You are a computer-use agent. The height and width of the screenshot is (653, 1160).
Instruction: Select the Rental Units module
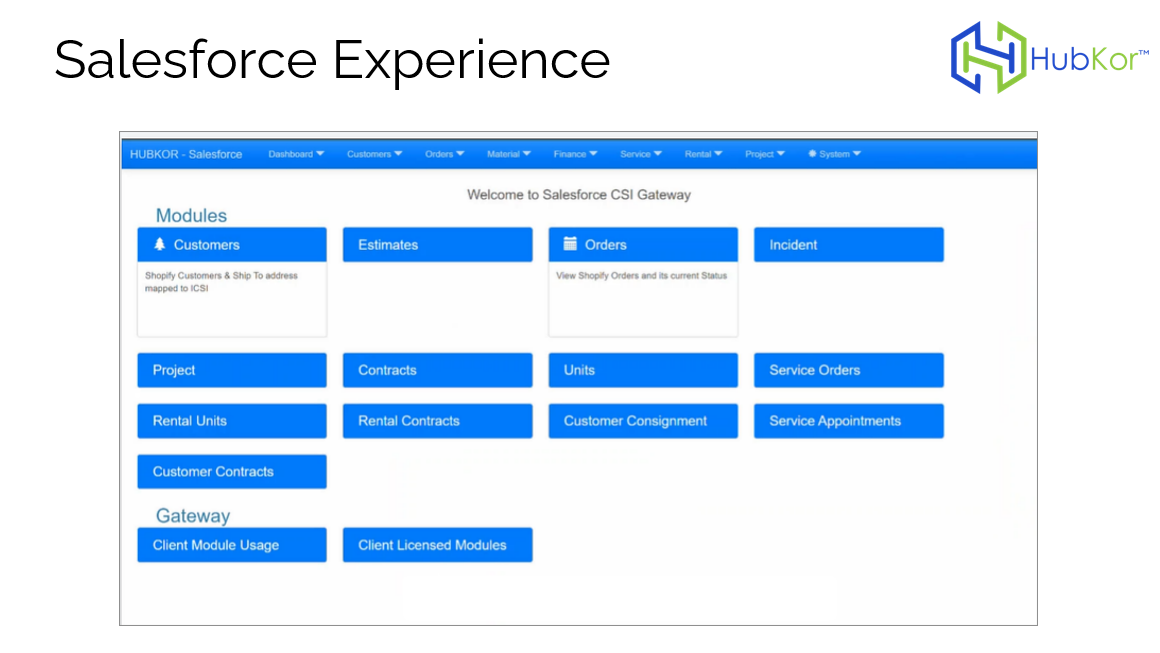pos(231,420)
